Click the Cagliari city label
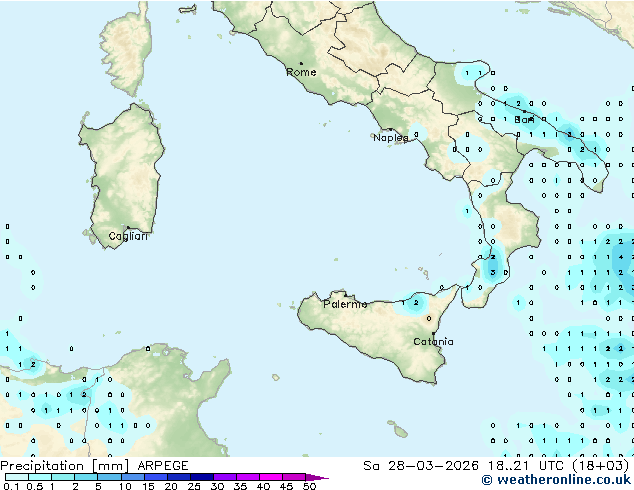 pos(128,237)
